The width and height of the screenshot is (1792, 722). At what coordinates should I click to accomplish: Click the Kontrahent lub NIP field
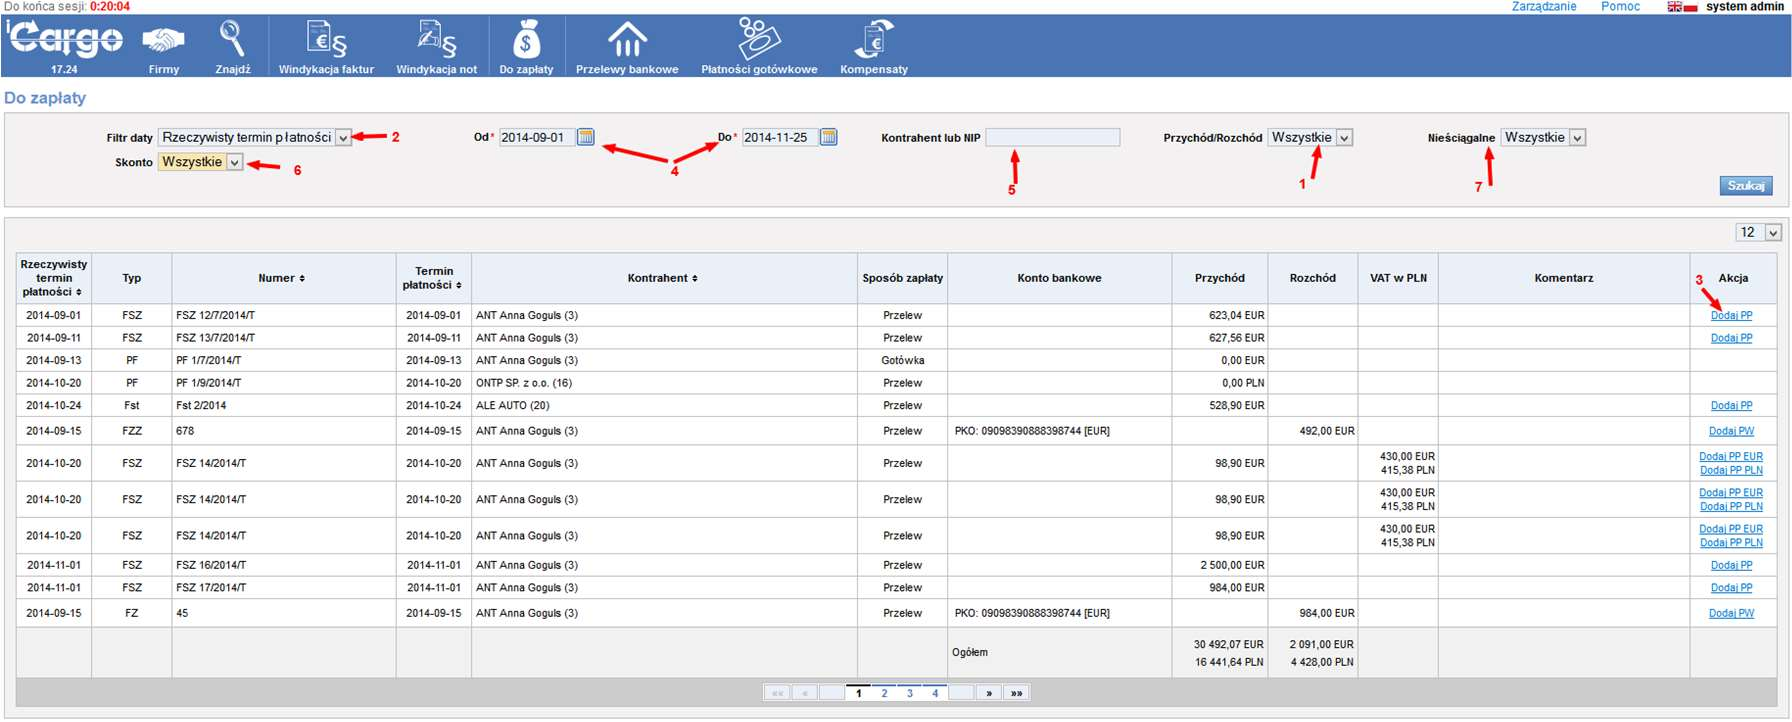click(x=1052, y=137)
